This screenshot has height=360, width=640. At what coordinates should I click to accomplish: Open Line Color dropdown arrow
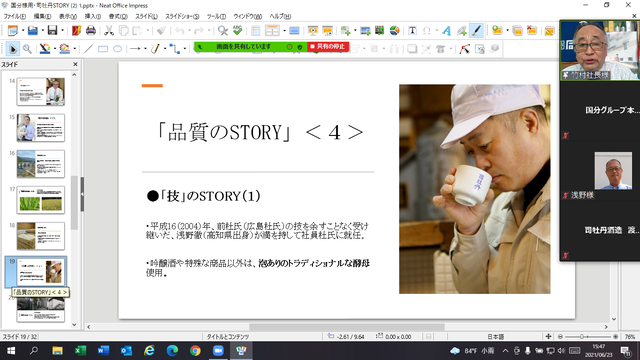click(x=55, y=49)
